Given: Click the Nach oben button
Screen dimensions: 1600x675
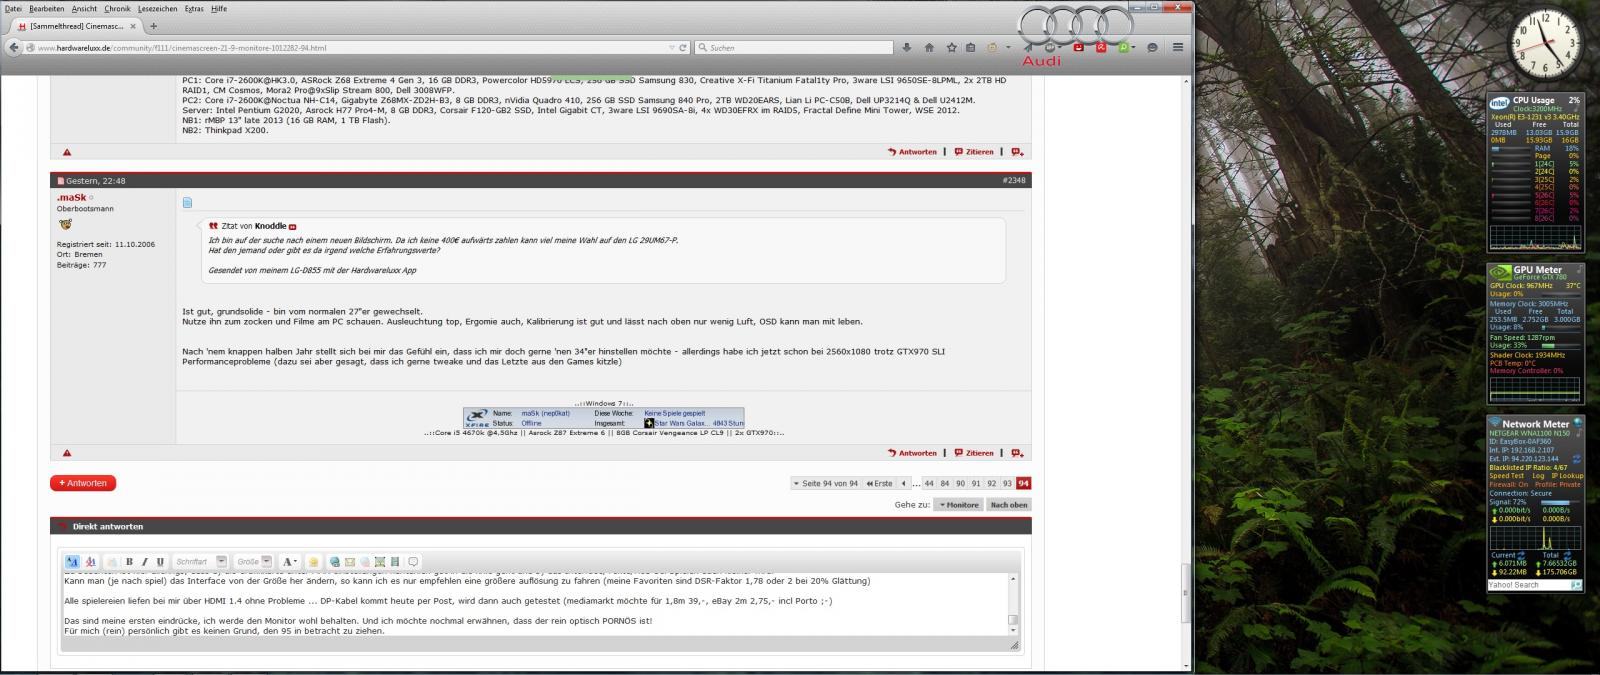Looking at the screenshot, I should [x=1009, y=505].
